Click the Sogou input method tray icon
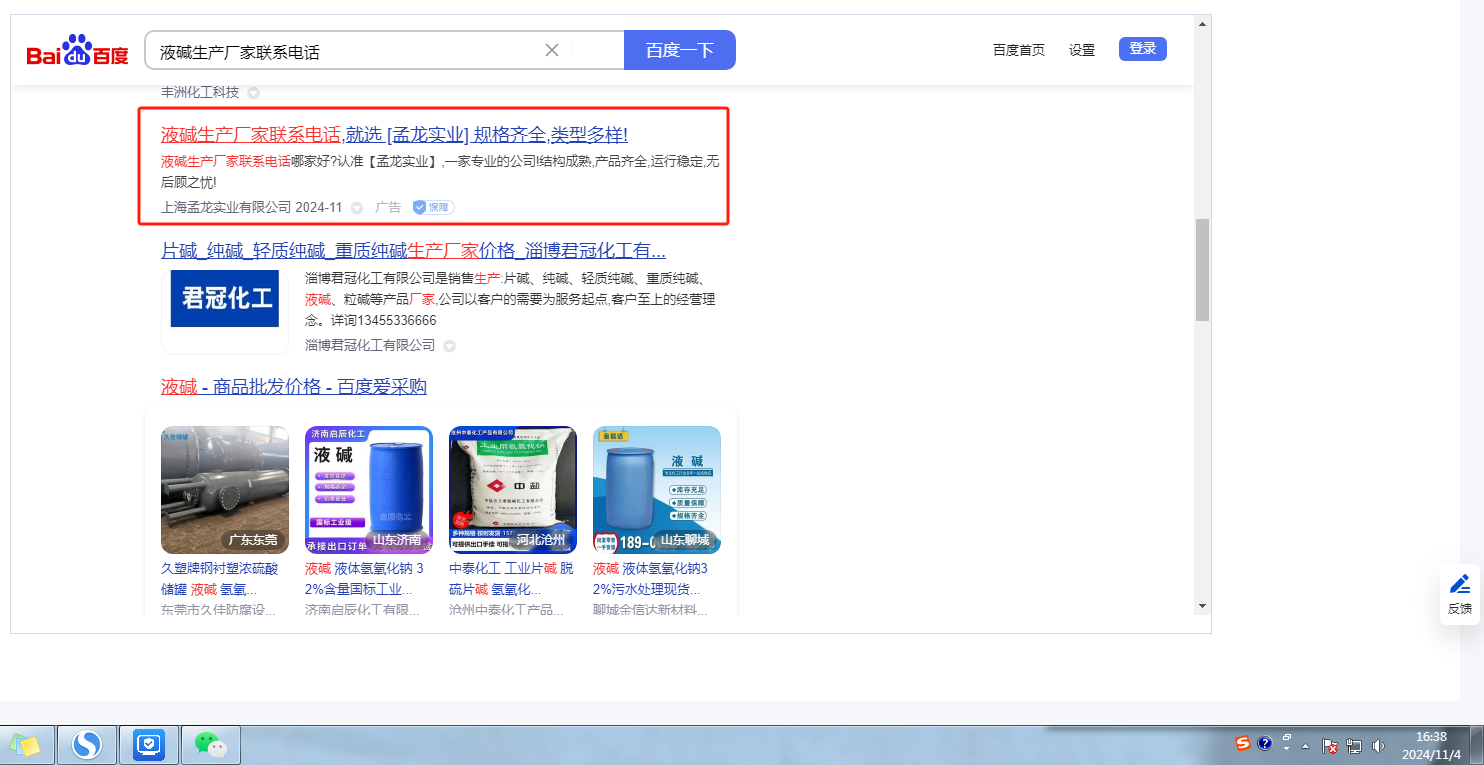 pos(1243,743)
